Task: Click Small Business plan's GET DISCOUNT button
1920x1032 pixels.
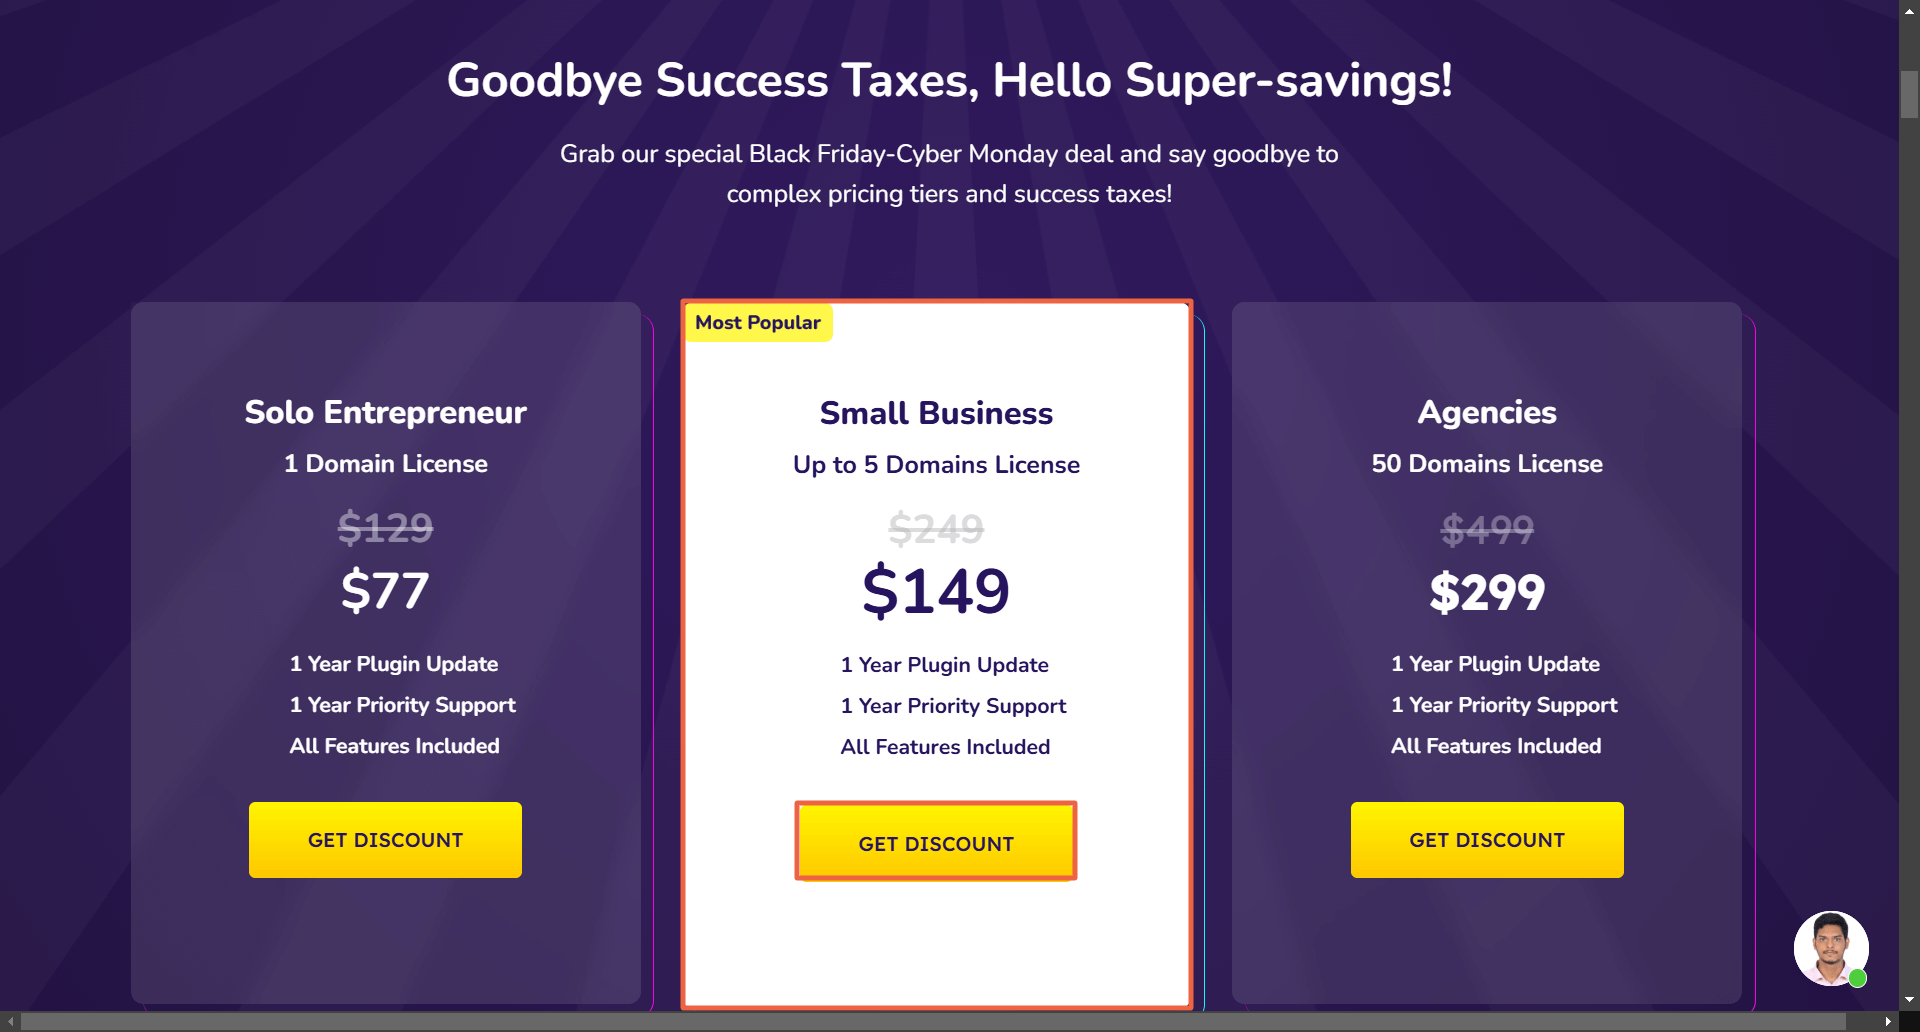Action: coord(936,842)
